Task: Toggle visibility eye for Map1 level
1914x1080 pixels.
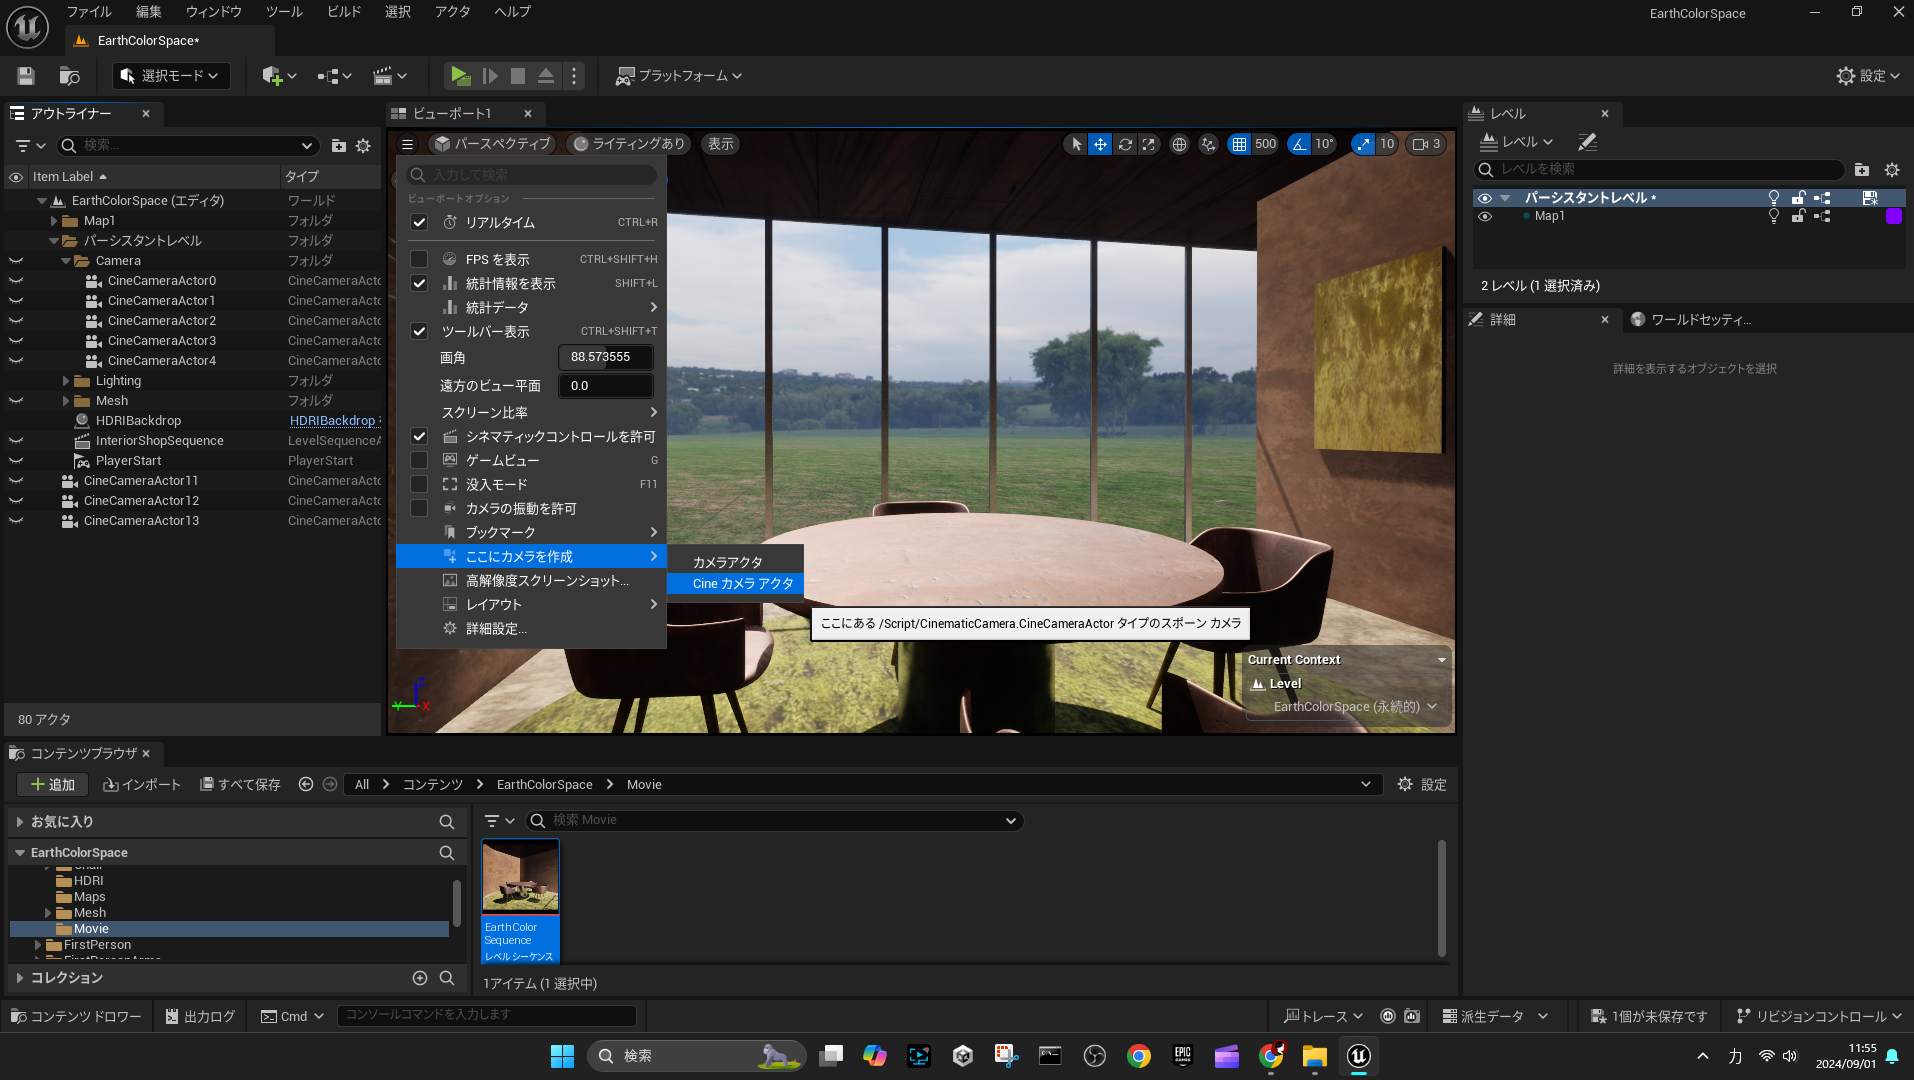Action: 1485,217
